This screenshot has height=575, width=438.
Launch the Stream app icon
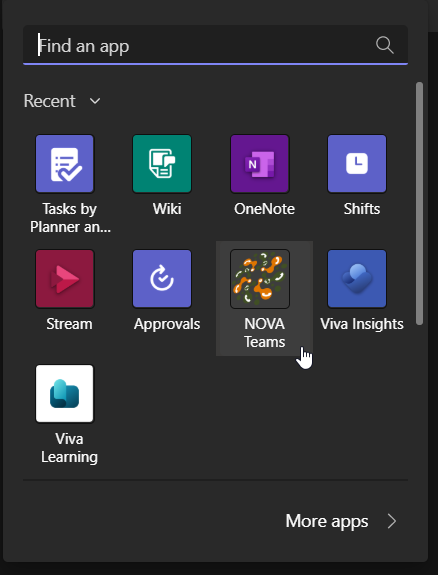click(x=65, y=279)
